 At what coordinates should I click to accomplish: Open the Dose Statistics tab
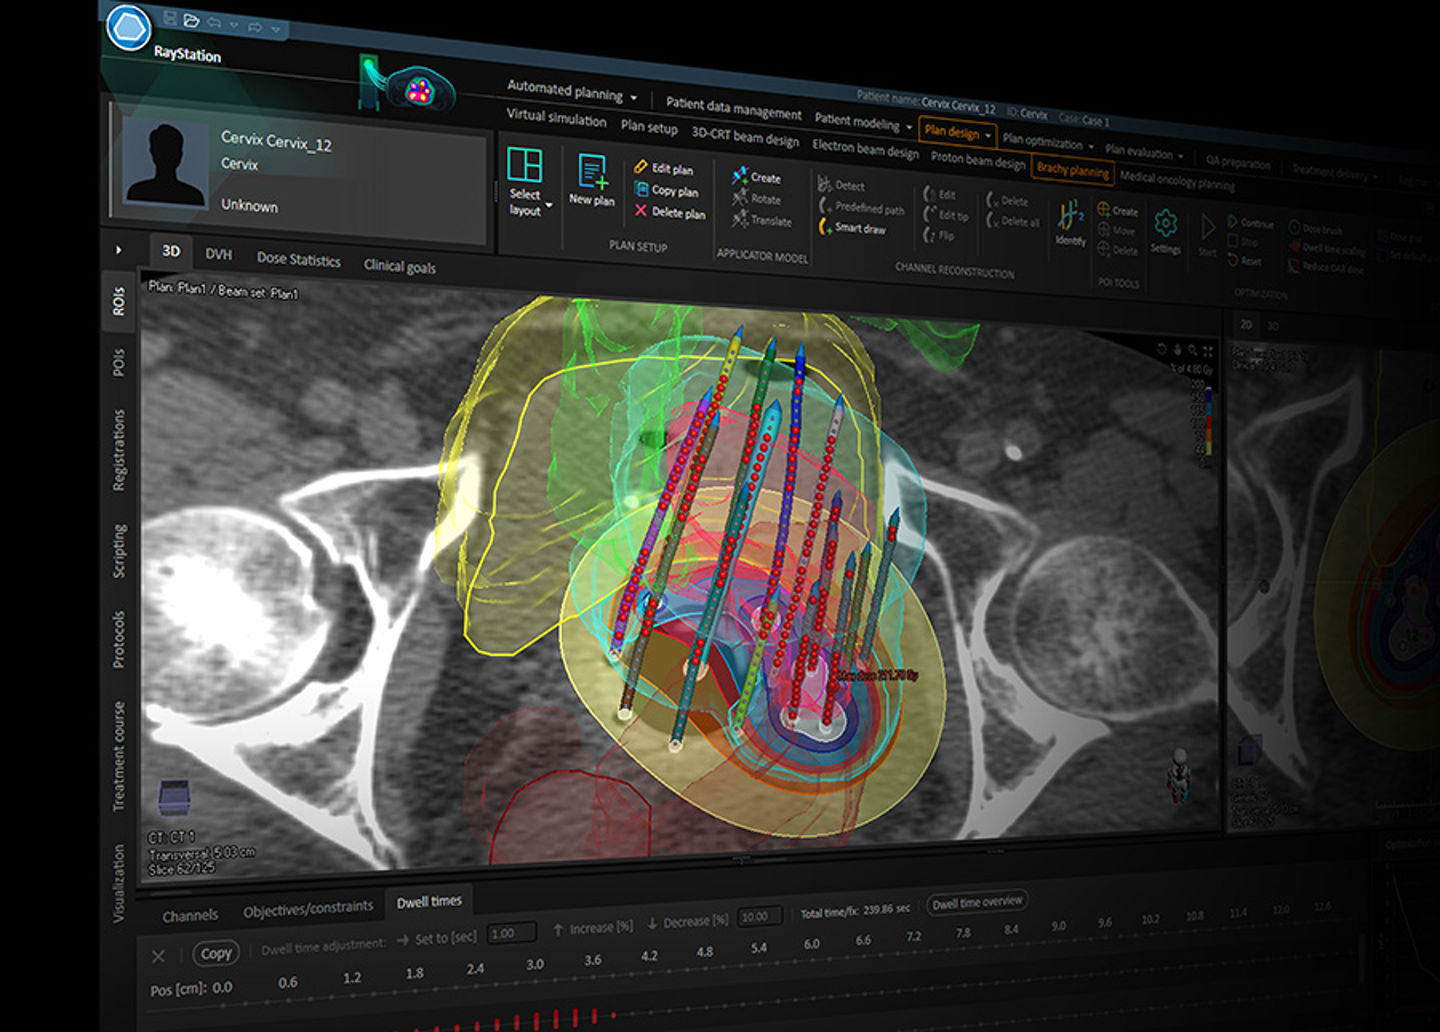point(298,259)
